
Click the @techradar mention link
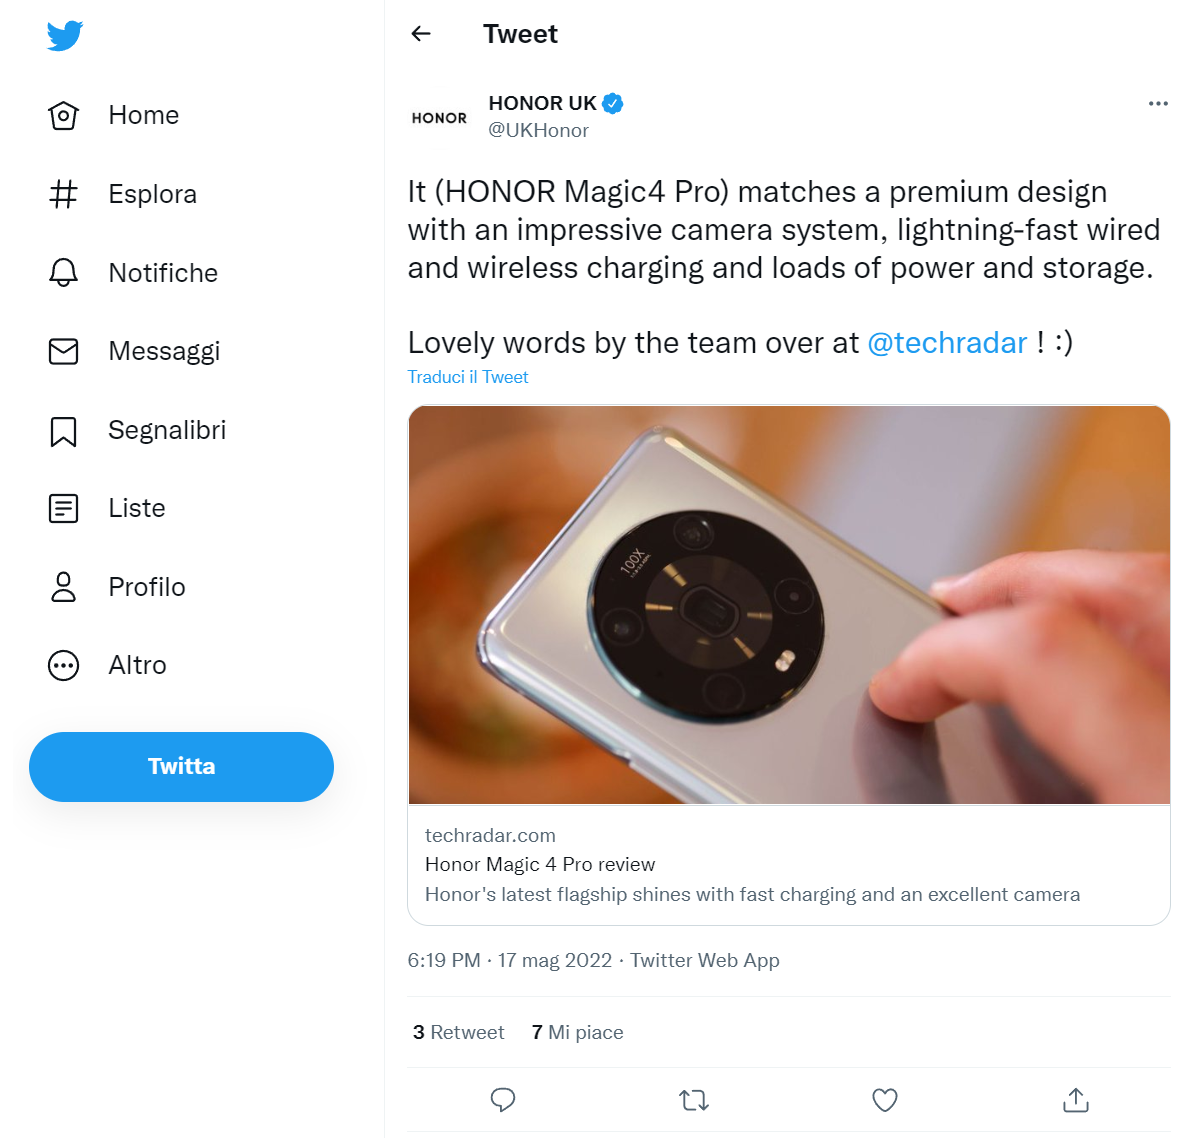point(947,343)
